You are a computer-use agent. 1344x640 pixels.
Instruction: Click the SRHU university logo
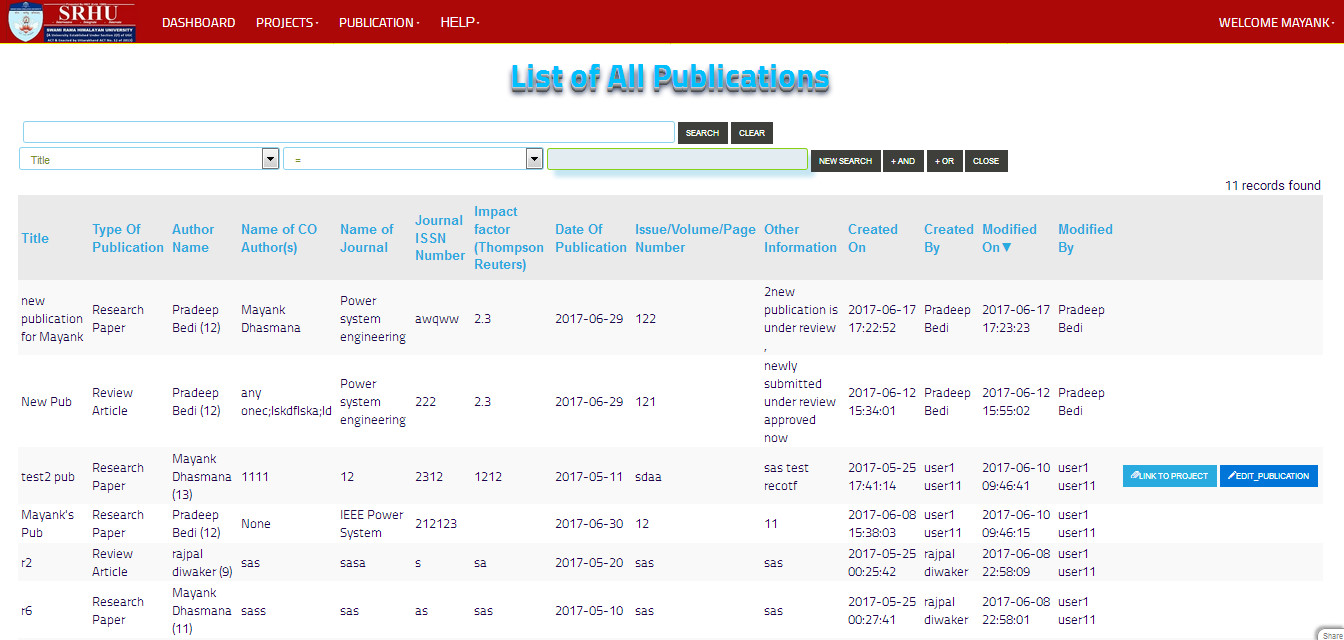(x=71, y=21)
